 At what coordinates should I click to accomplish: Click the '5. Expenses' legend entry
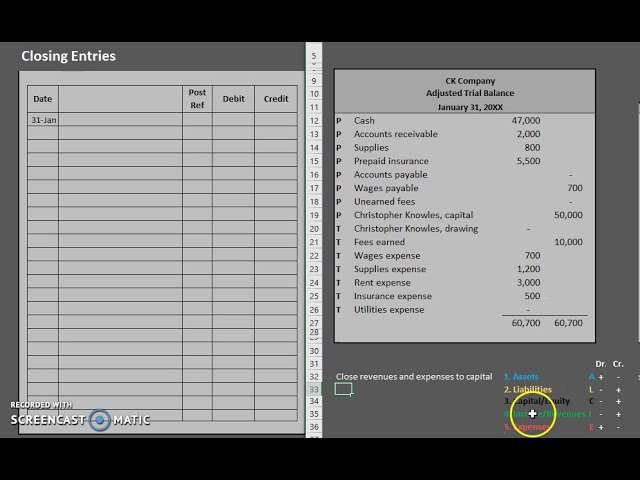[x=527, y=427]
